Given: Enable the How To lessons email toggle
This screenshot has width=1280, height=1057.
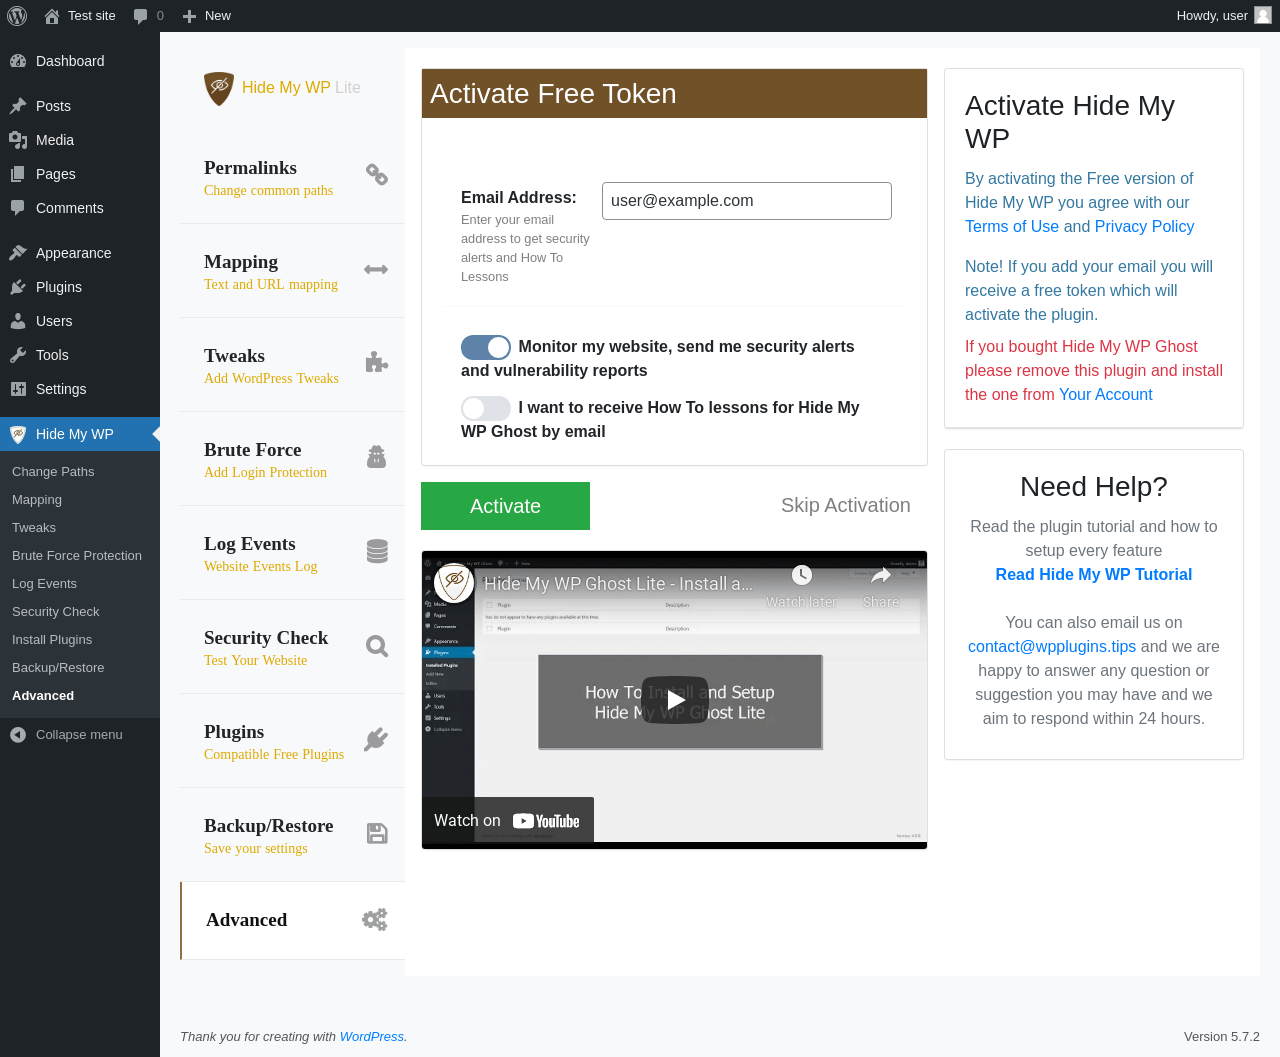Looking at the screenshot, I should [x=486, y=408].
